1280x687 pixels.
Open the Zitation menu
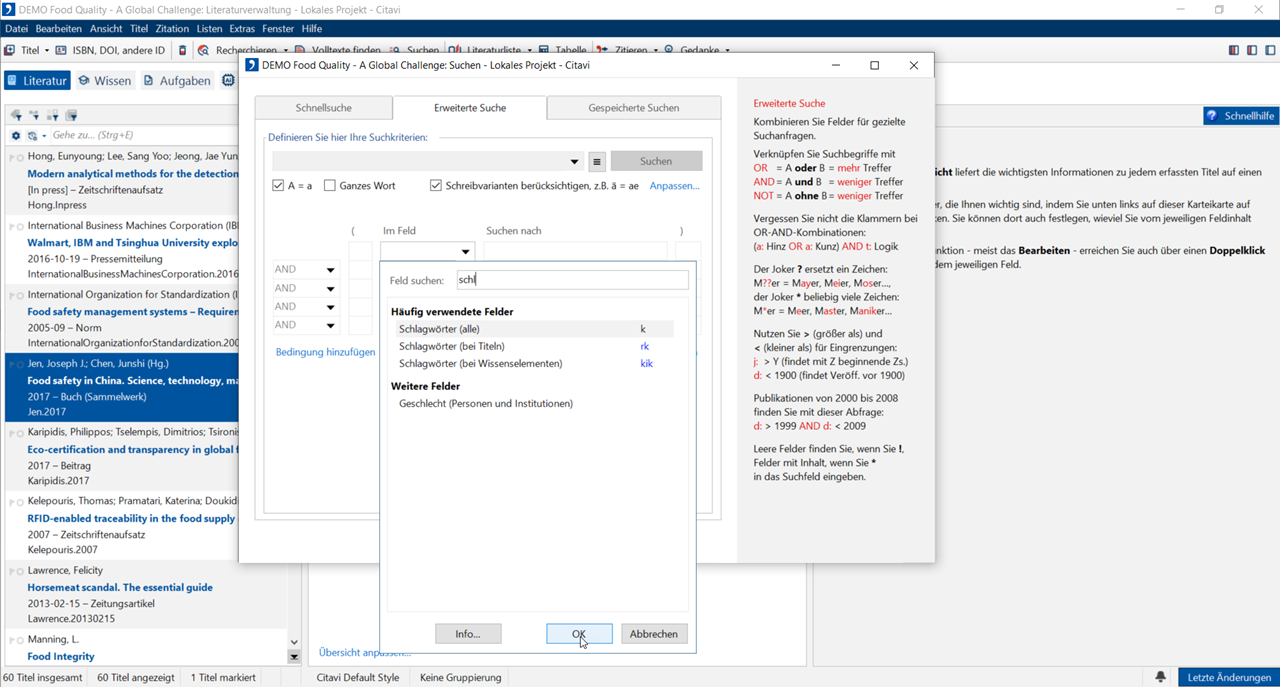(172, 29)
